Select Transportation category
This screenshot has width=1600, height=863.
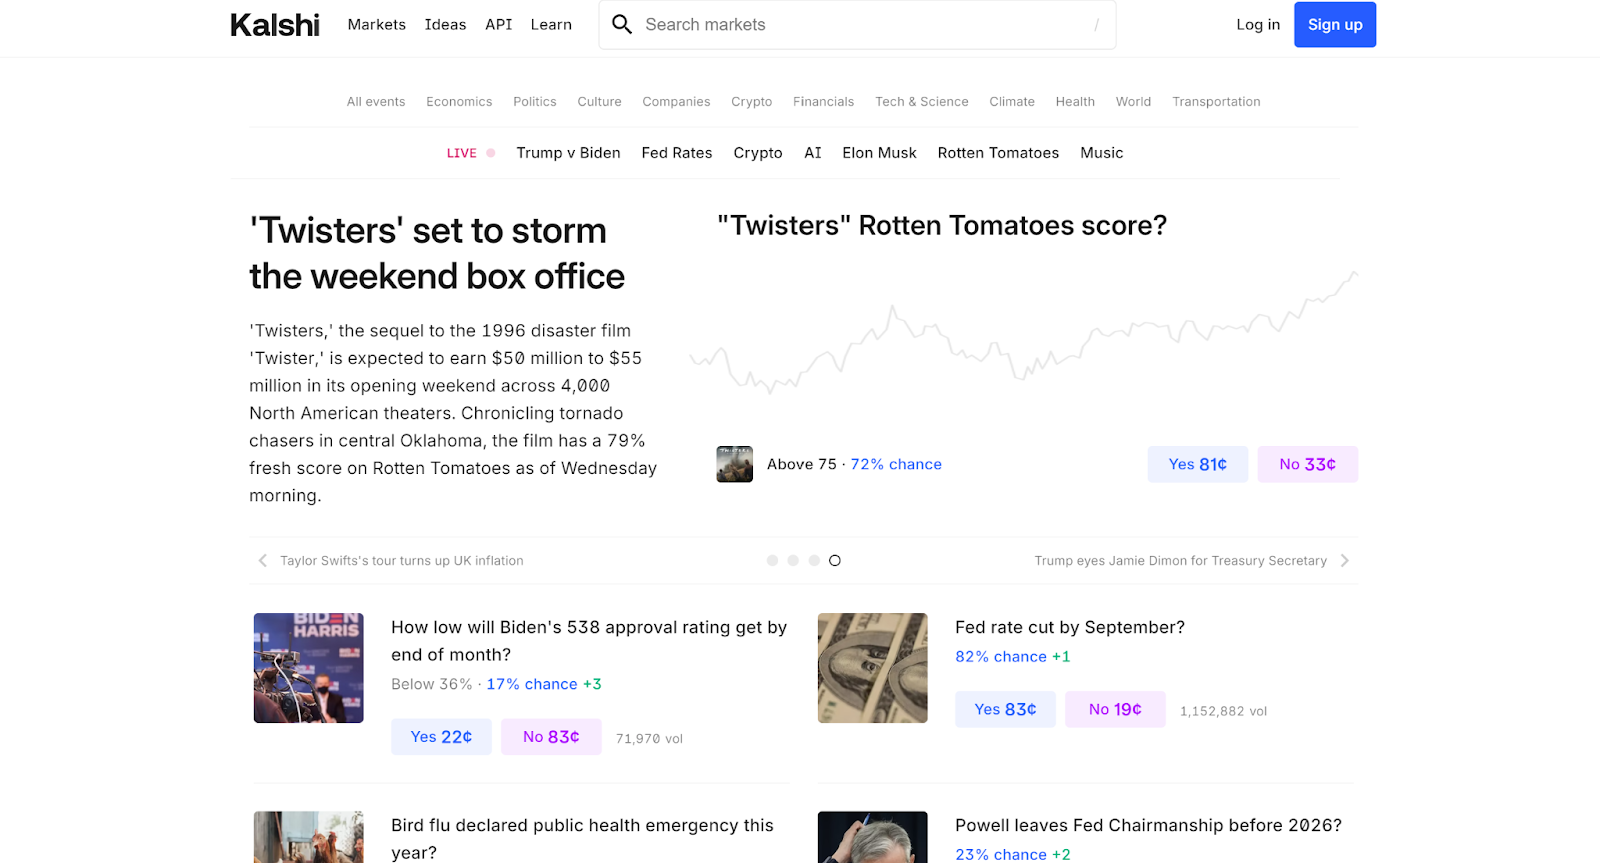tap(1216, 102)
